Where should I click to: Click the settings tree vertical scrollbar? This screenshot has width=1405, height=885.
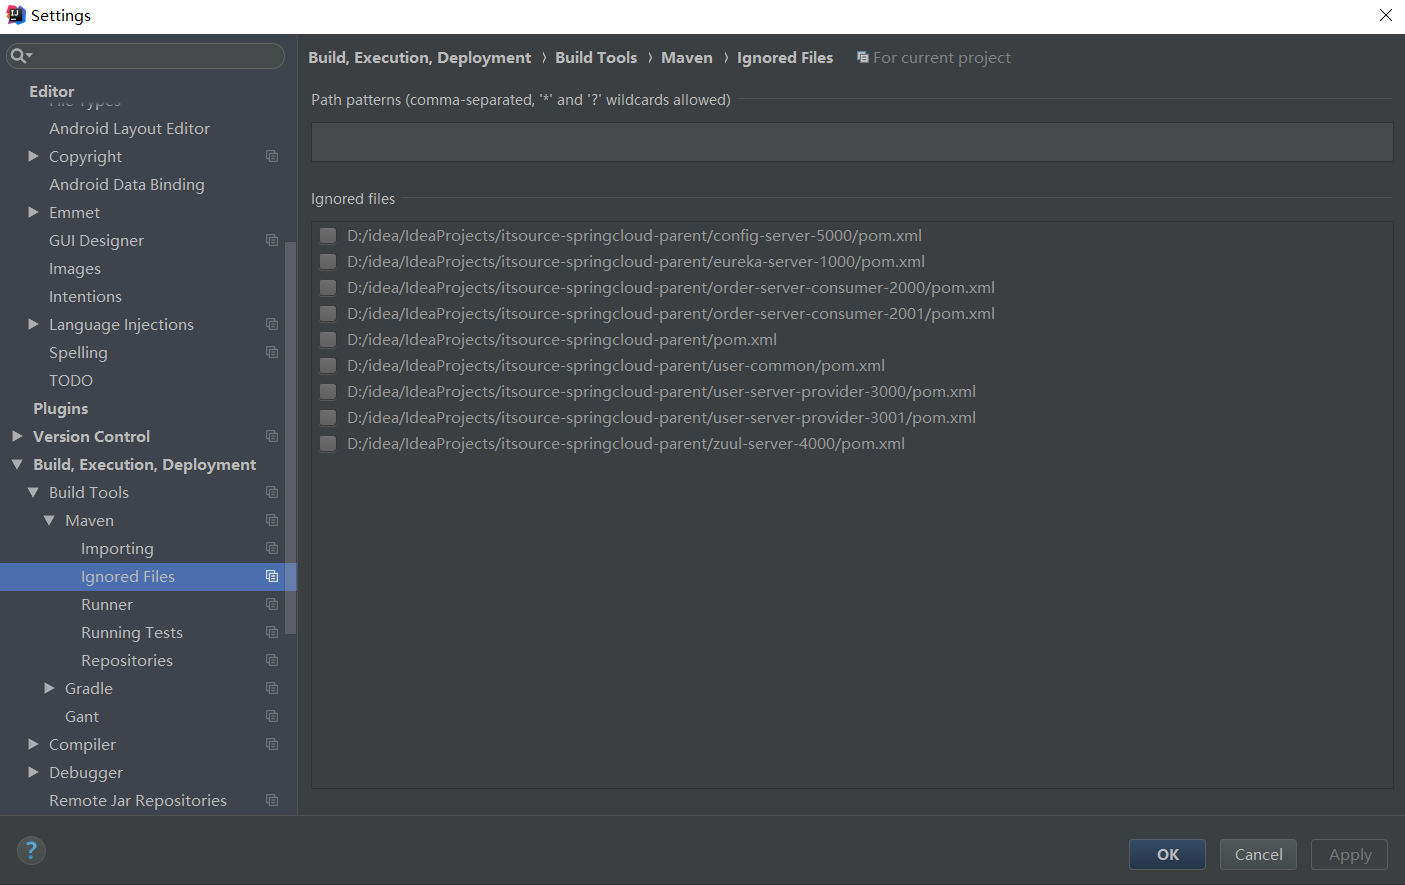tap(291, 438)
